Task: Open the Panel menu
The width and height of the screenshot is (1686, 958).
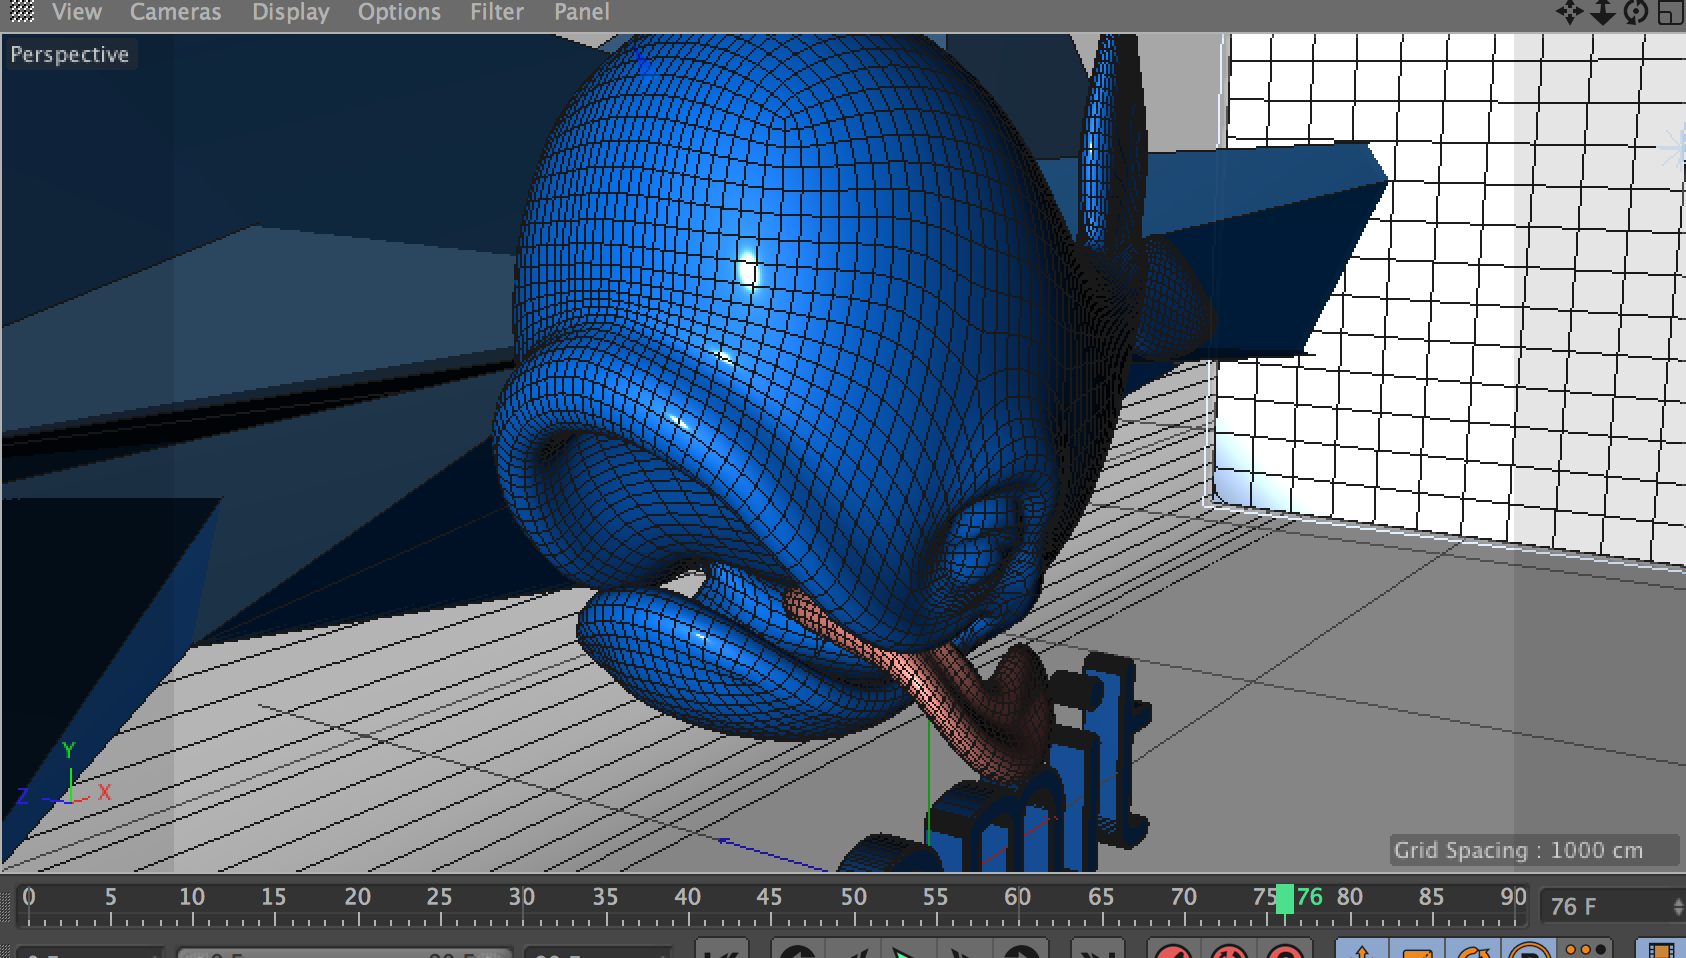Action: 581,12
